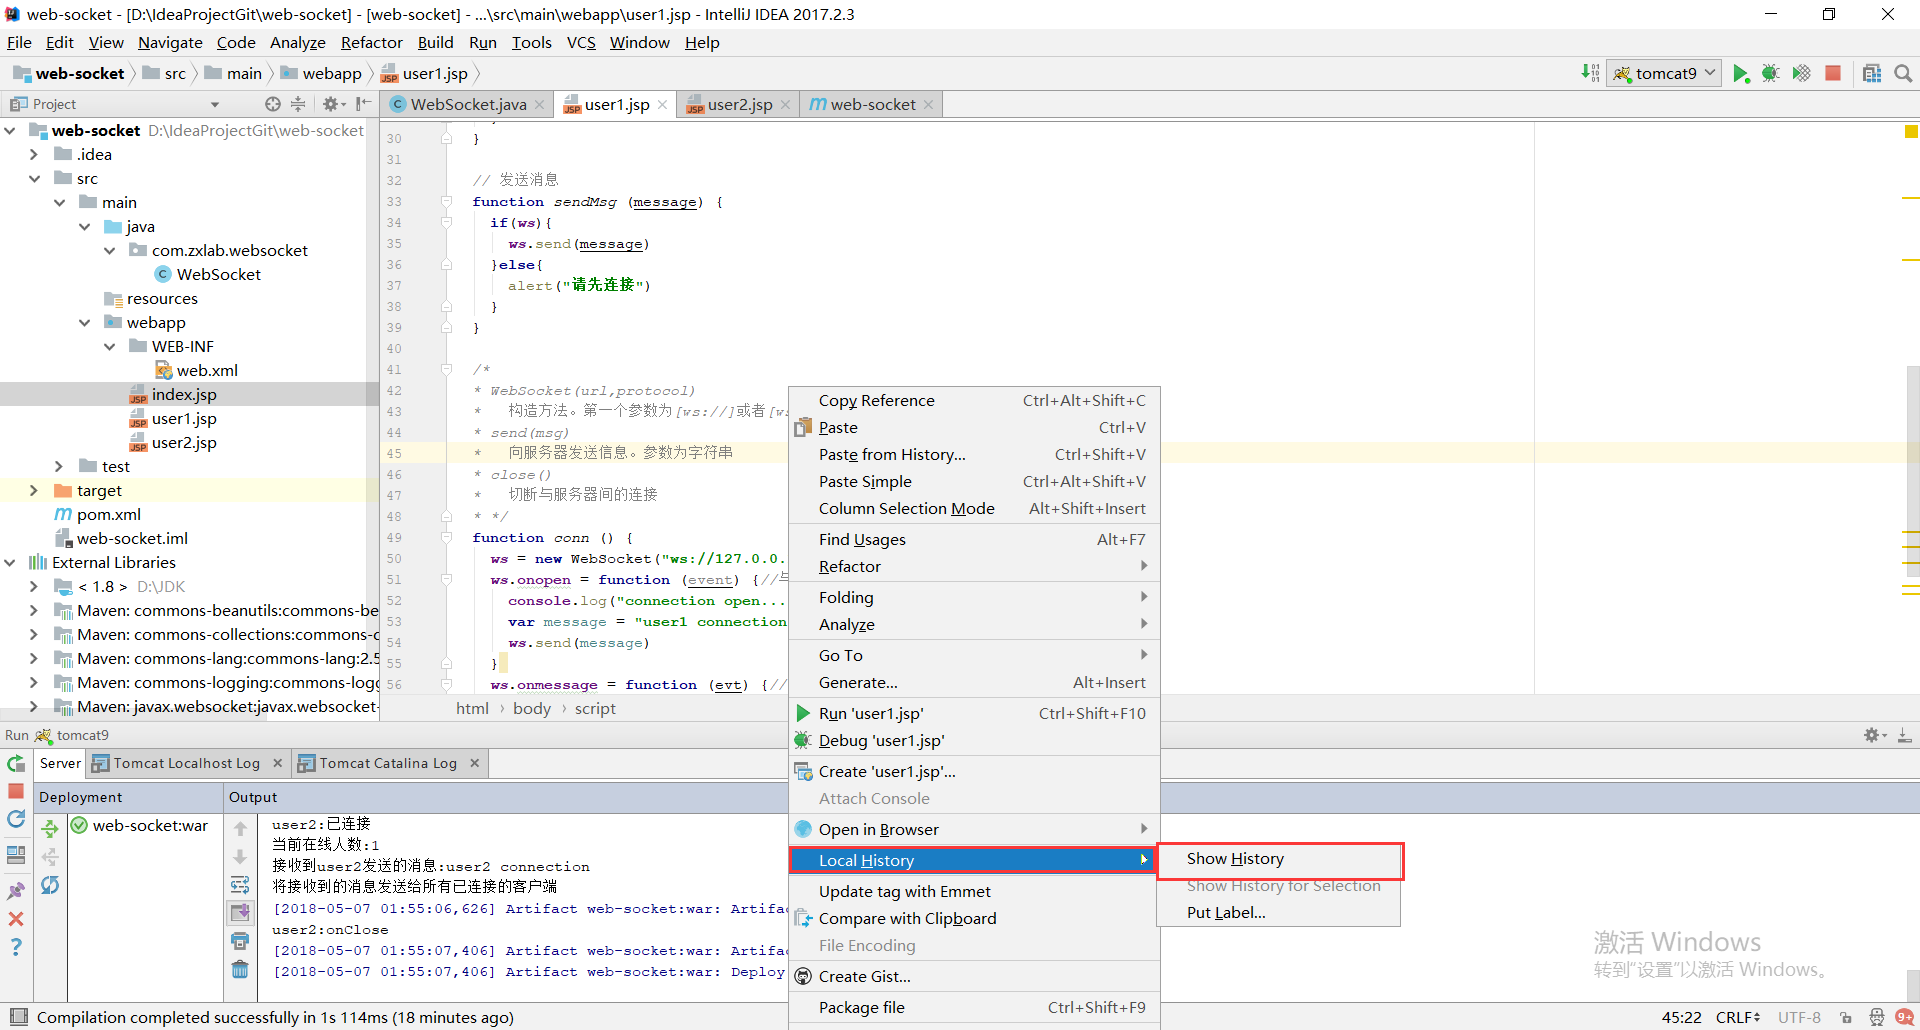Hide the Run tool window
Viewport: 1920px width, 1030px height.
pos(1905,735)
